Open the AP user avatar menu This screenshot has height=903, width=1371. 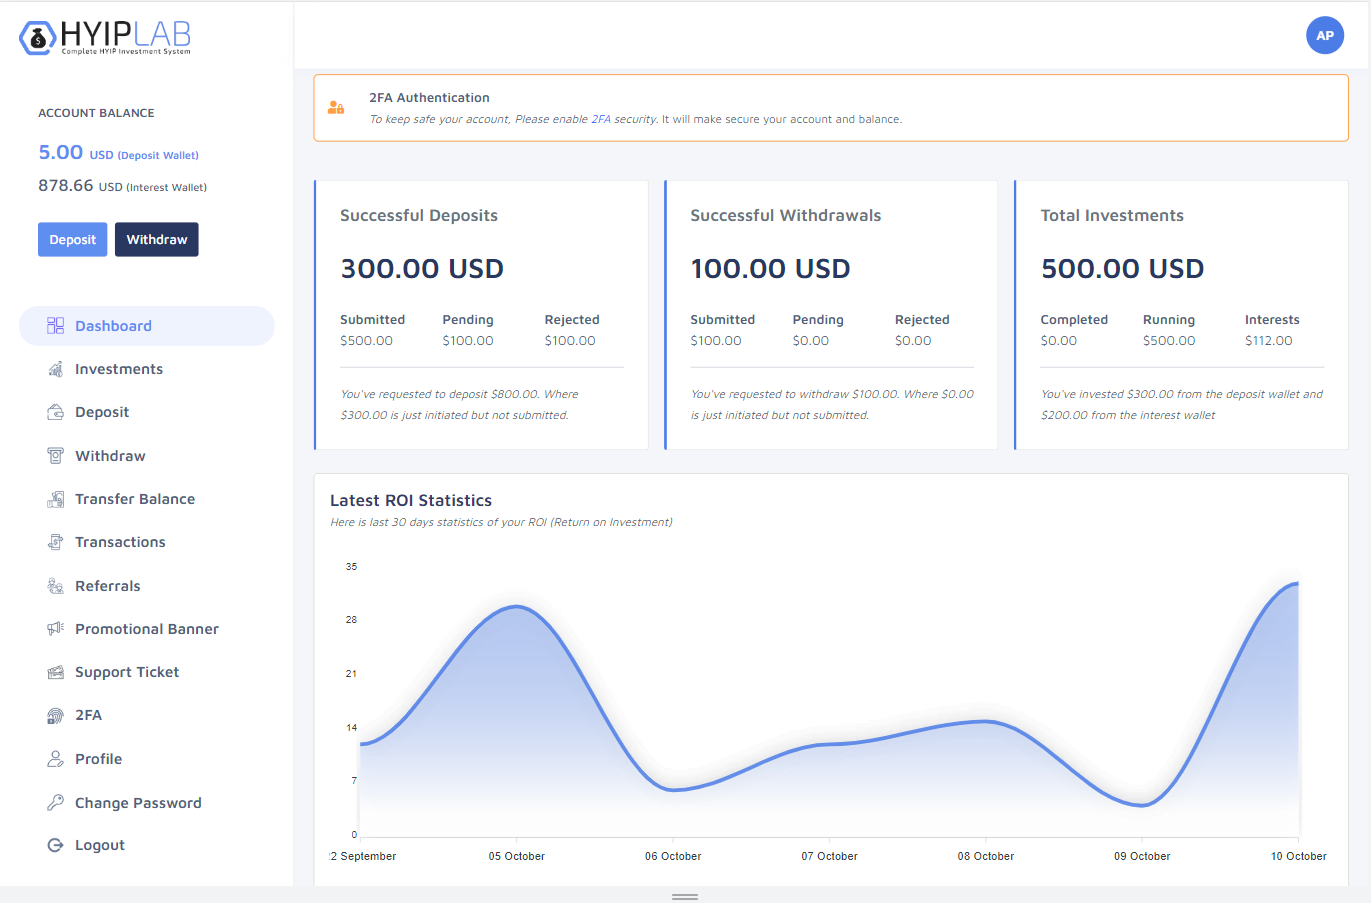pos(1324,35)
